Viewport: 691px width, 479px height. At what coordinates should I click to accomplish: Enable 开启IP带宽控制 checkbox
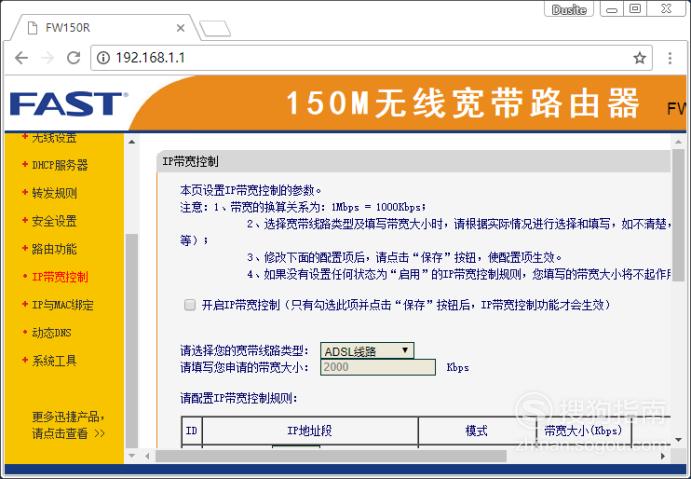(190, 304)
